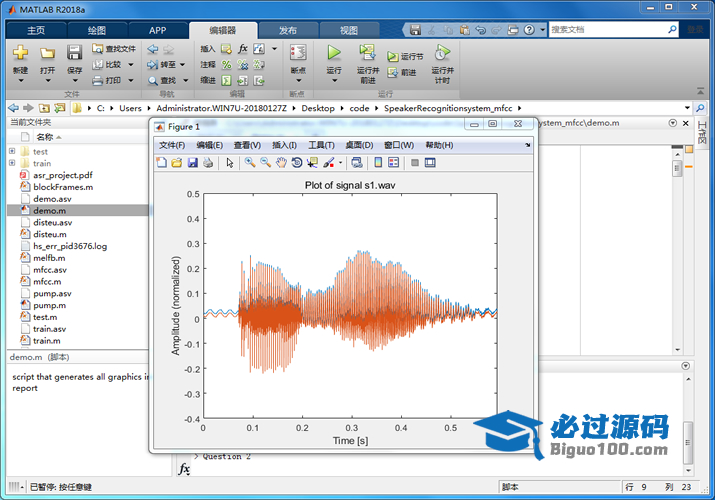The width and height of the screenshot is (715, 500).
Task: Expand the train folder node
Action: pos(12,163)
